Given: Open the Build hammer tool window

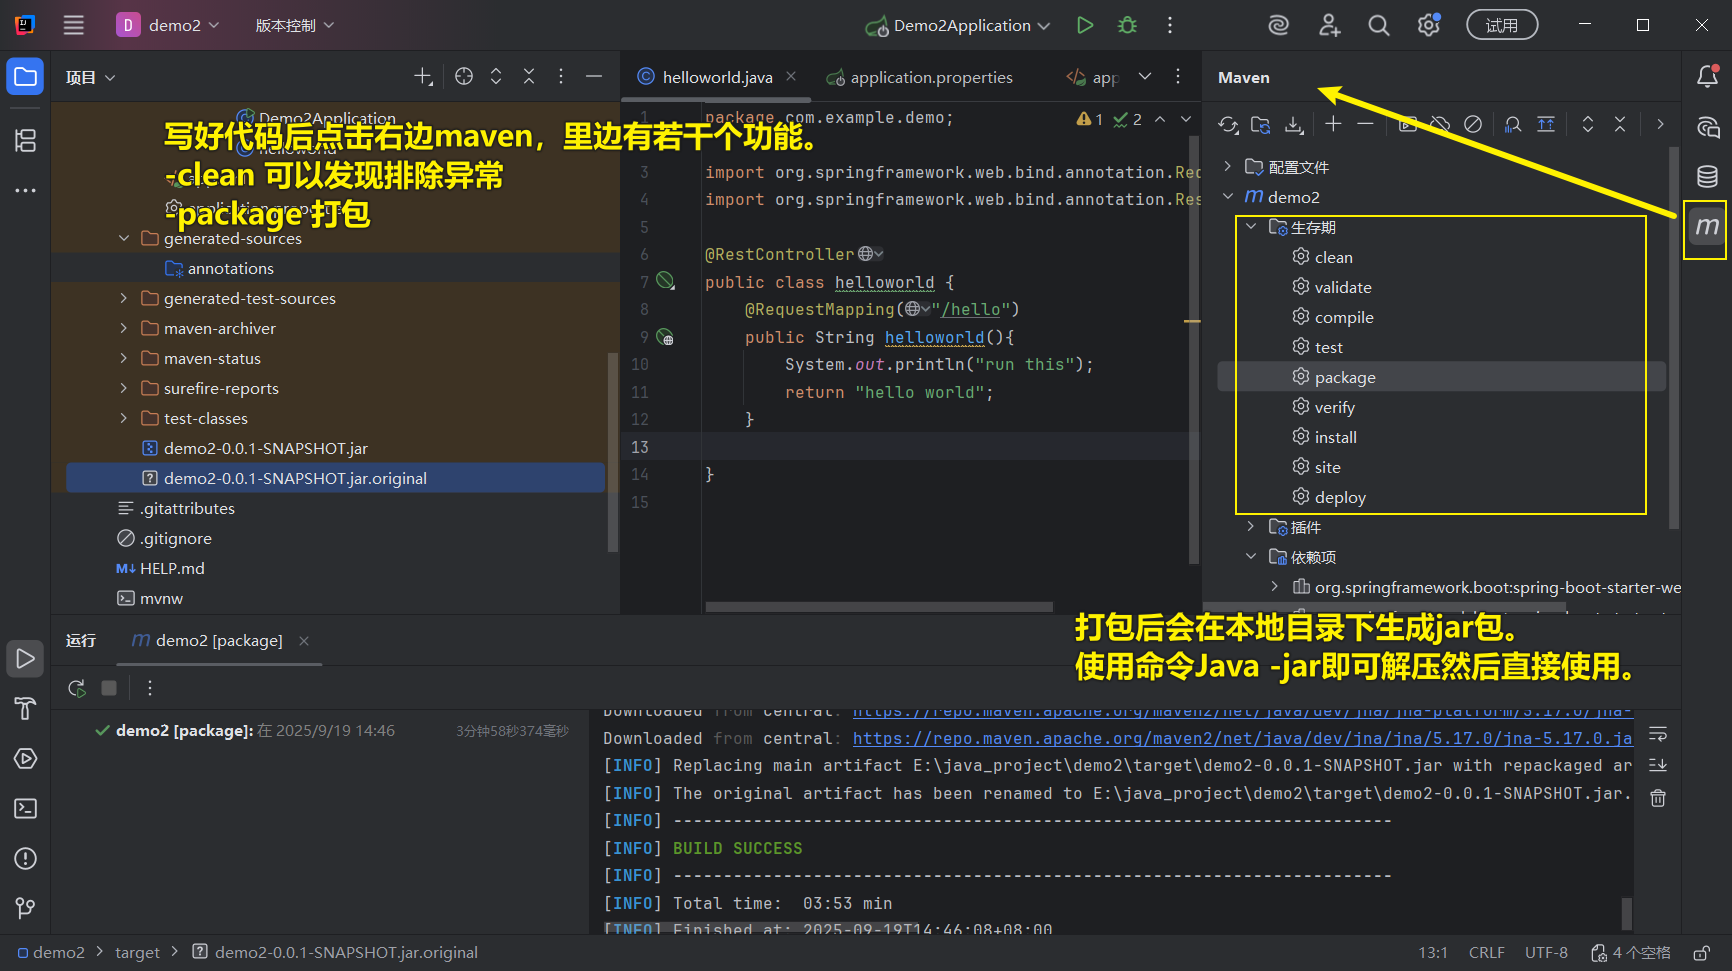Looking at the screenshot, I should [x=26, y=709].
